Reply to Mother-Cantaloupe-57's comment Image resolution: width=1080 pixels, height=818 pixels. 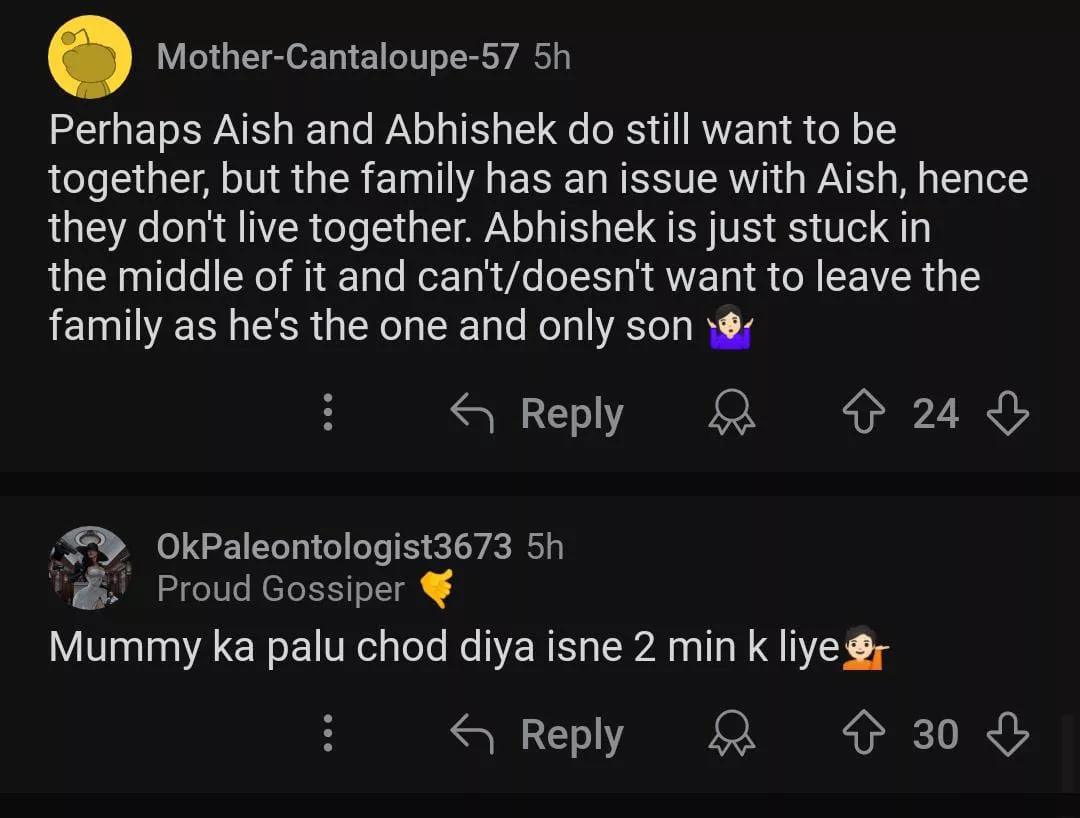537,414
